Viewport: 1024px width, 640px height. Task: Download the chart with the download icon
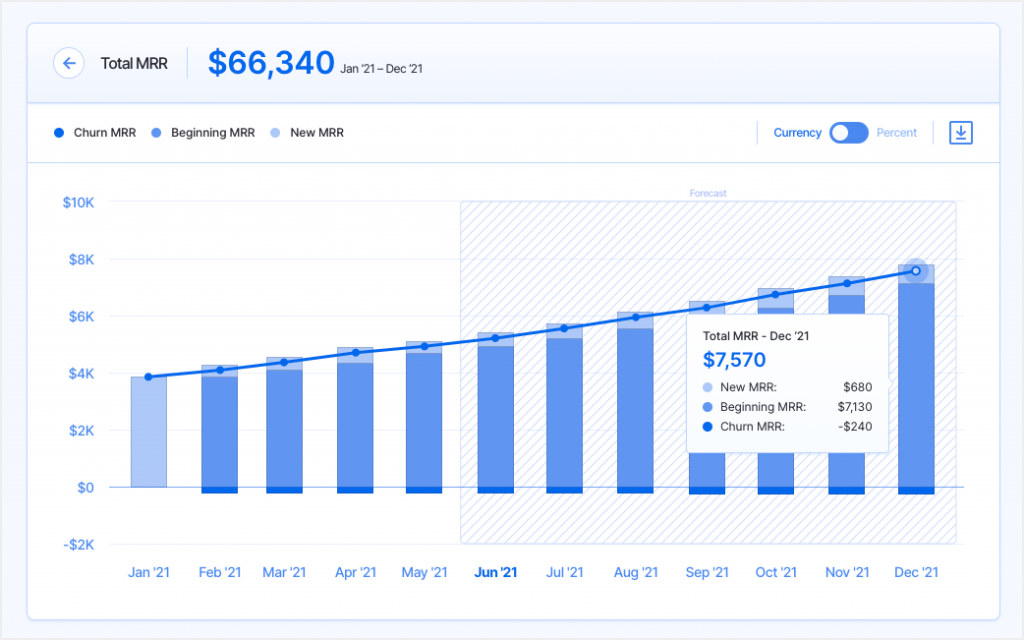point(960,133)
